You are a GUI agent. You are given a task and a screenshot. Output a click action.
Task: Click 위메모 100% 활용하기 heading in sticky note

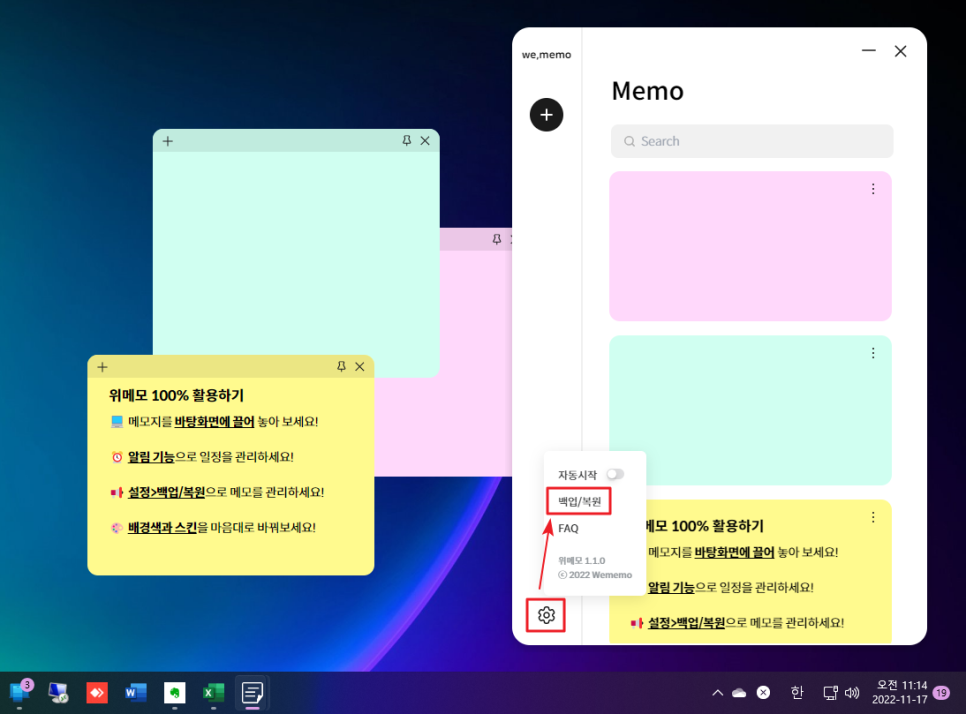point(176,395)
